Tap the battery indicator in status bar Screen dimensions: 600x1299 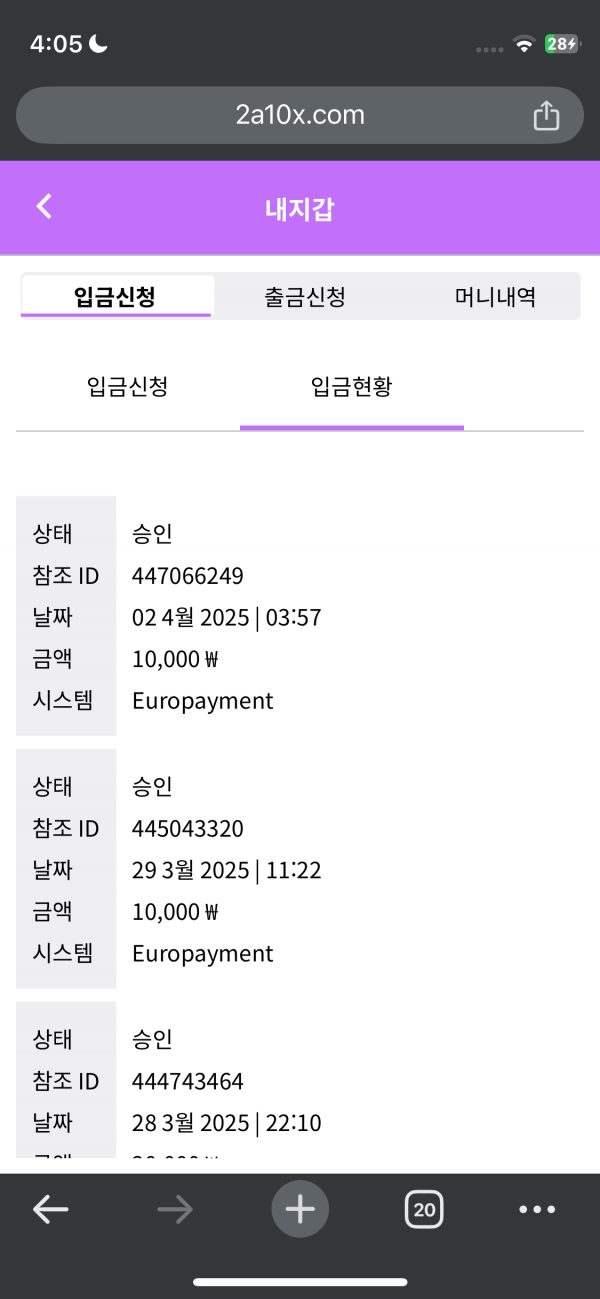tap(561, 44)
